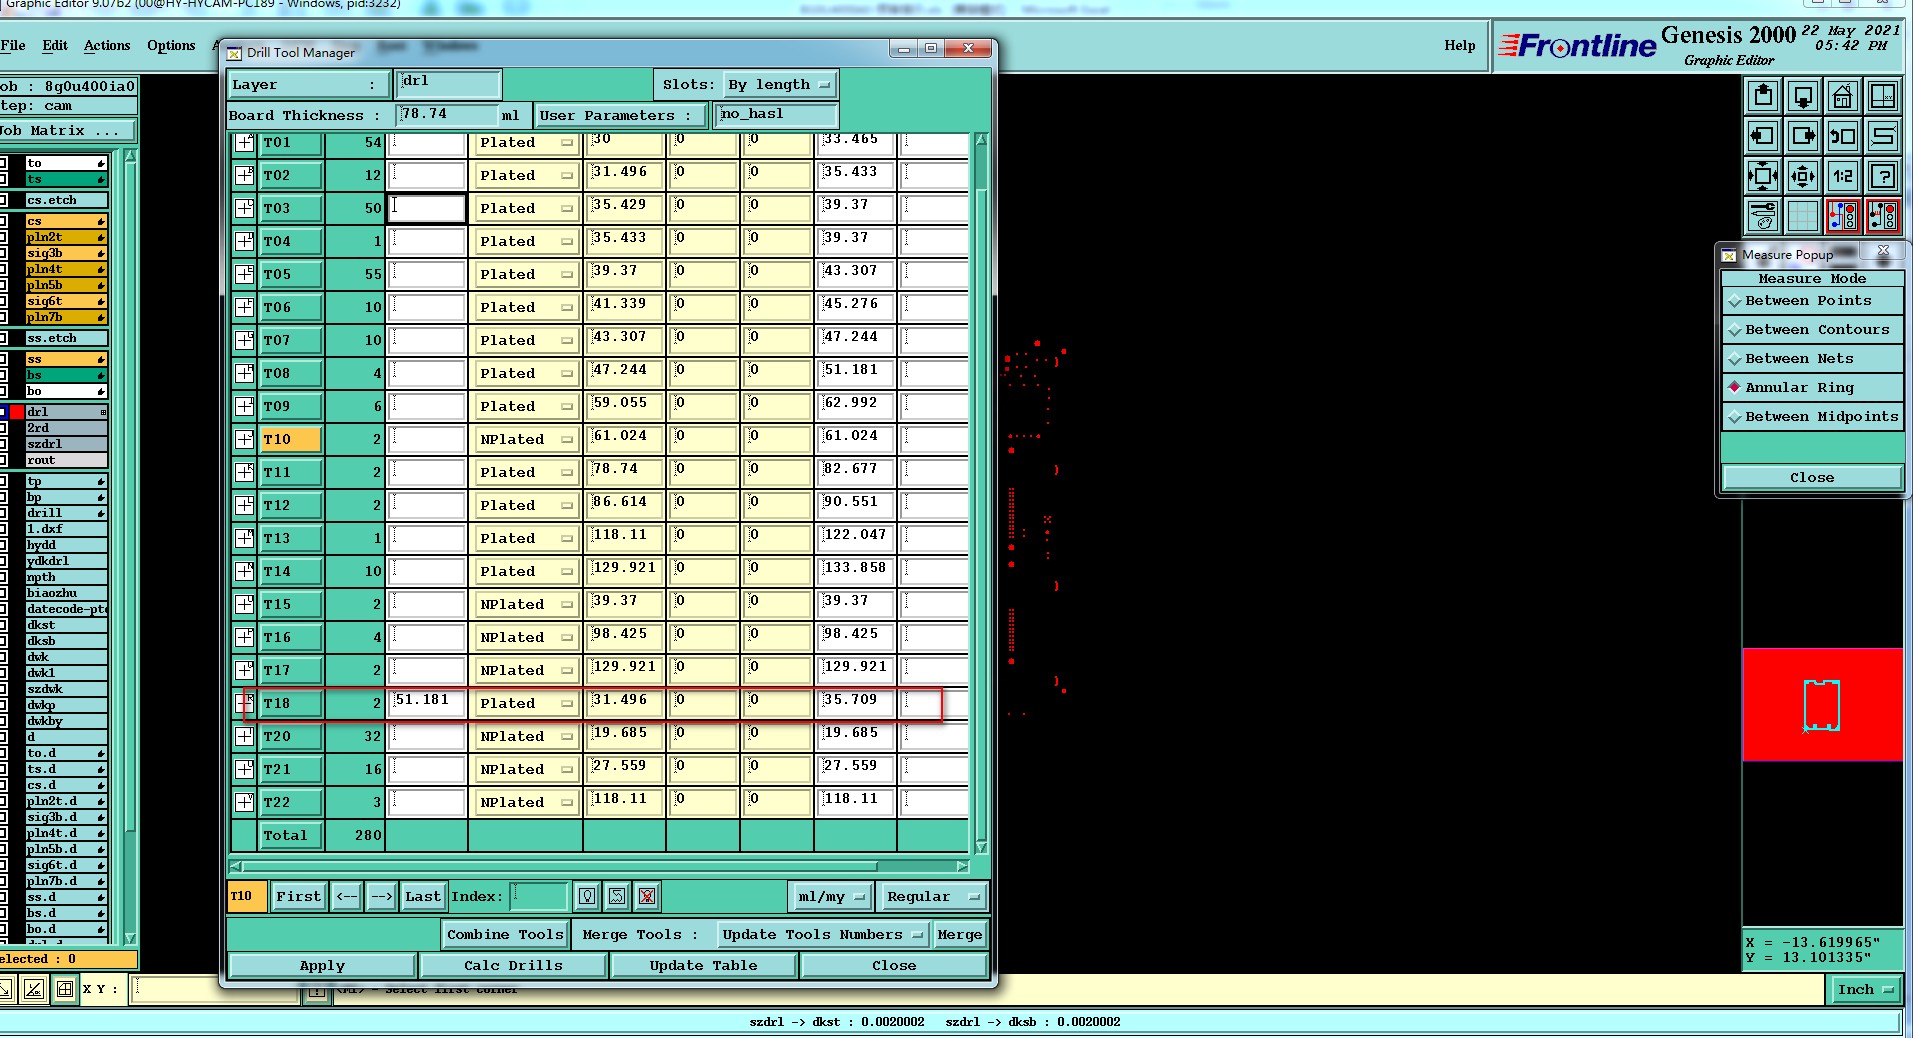Click the Update Table button
This screenshot has width=1913, height=1038.
point(703,965)
